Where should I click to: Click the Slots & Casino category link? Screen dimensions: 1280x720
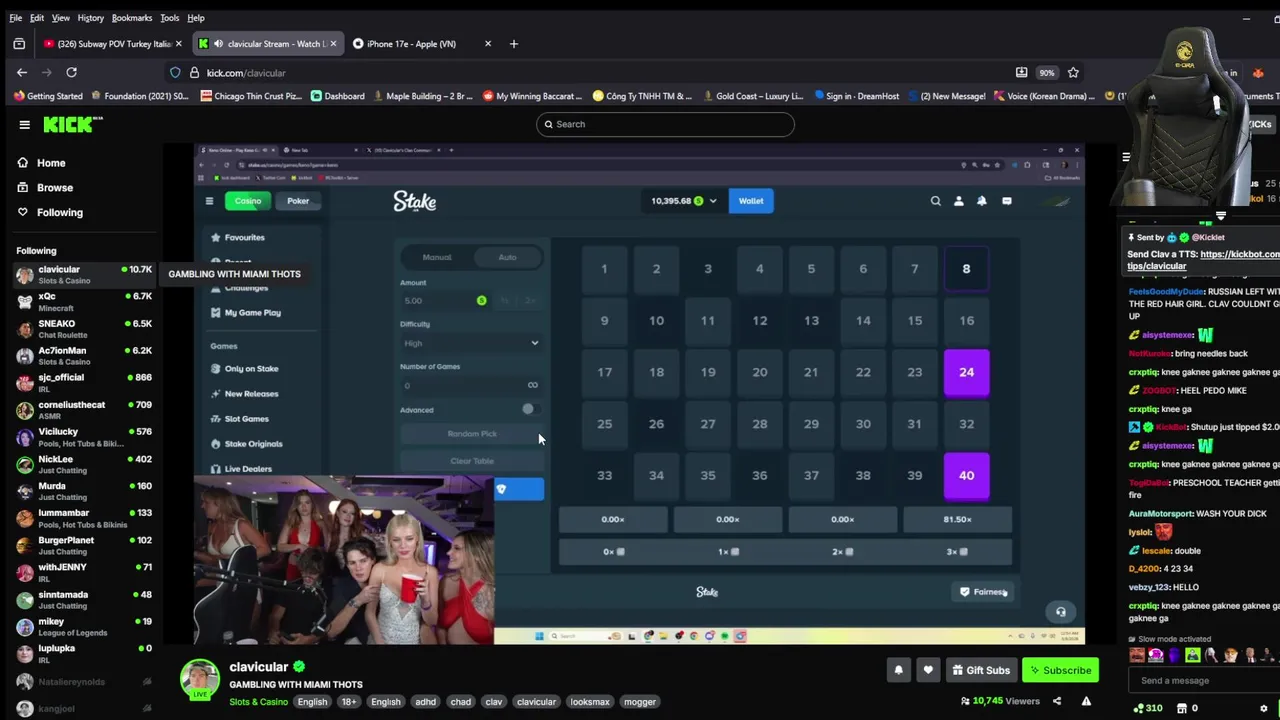click(x=258, y=702)
